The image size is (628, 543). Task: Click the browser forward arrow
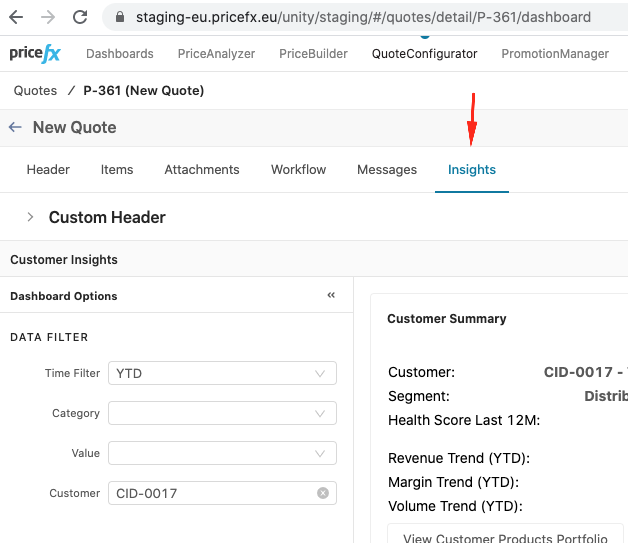[x=48, y=17]
